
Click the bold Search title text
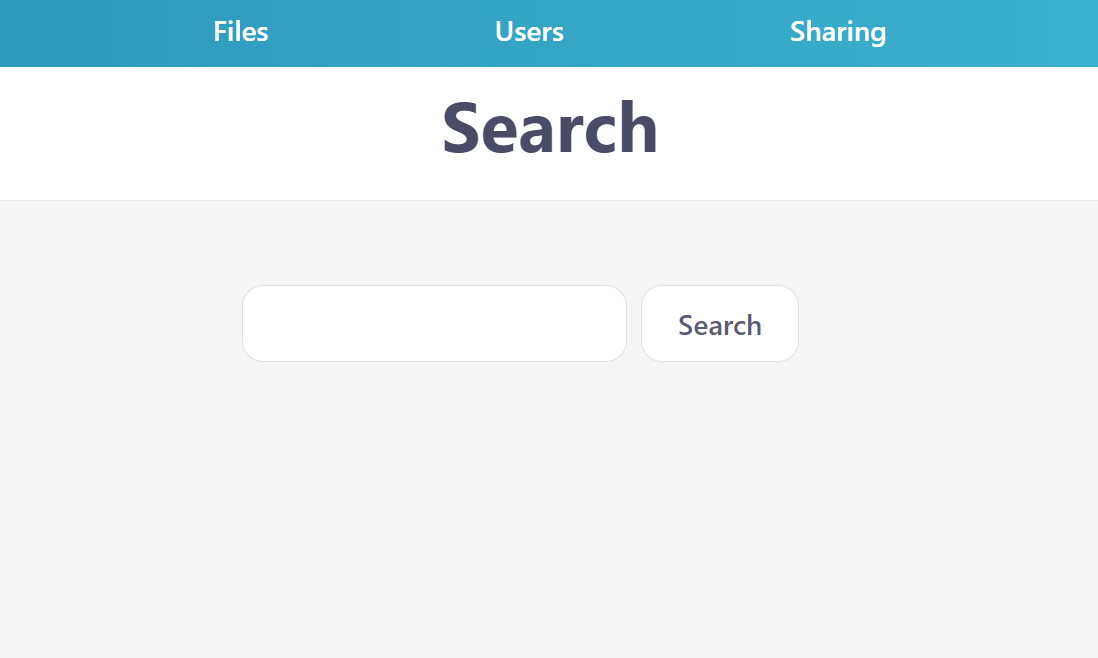coord(550,128)
